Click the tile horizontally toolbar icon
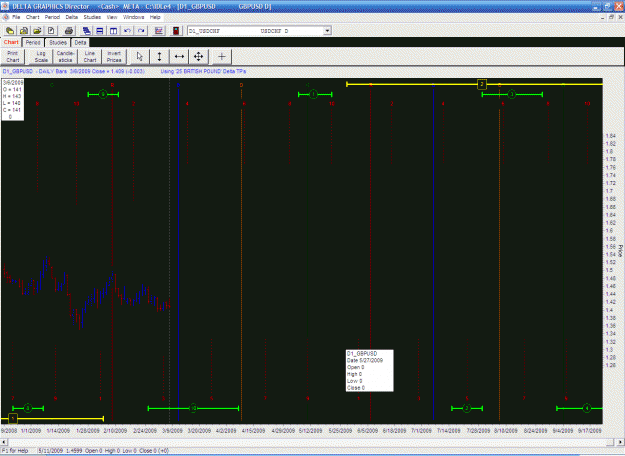 point(100,31)
